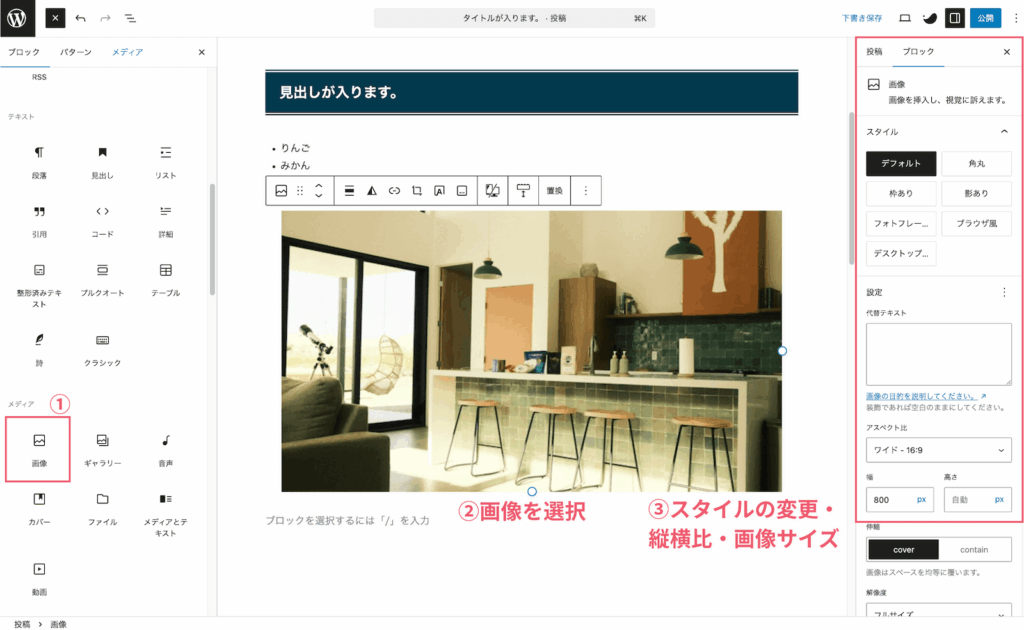Select the デフォルト style

[x=901, y=163]
